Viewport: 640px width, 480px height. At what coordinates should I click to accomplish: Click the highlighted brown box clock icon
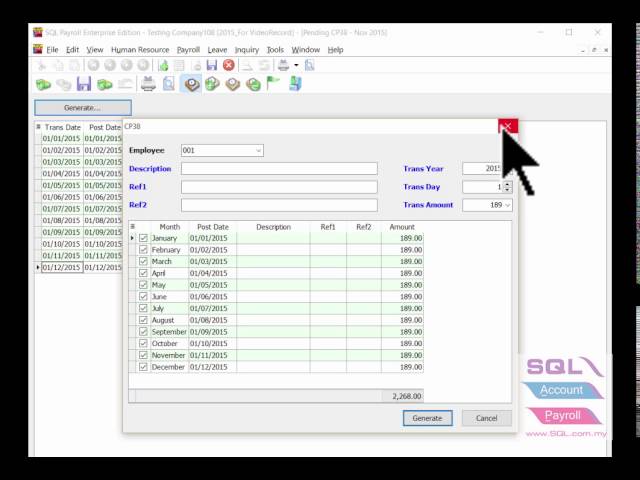[191, 84]
